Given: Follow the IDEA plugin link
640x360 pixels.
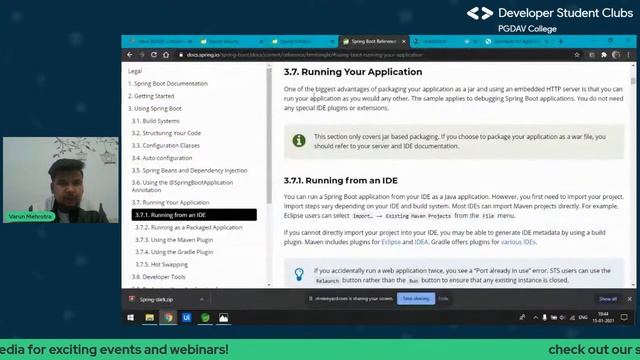Looking at the screenshot, I should (421, 242).
